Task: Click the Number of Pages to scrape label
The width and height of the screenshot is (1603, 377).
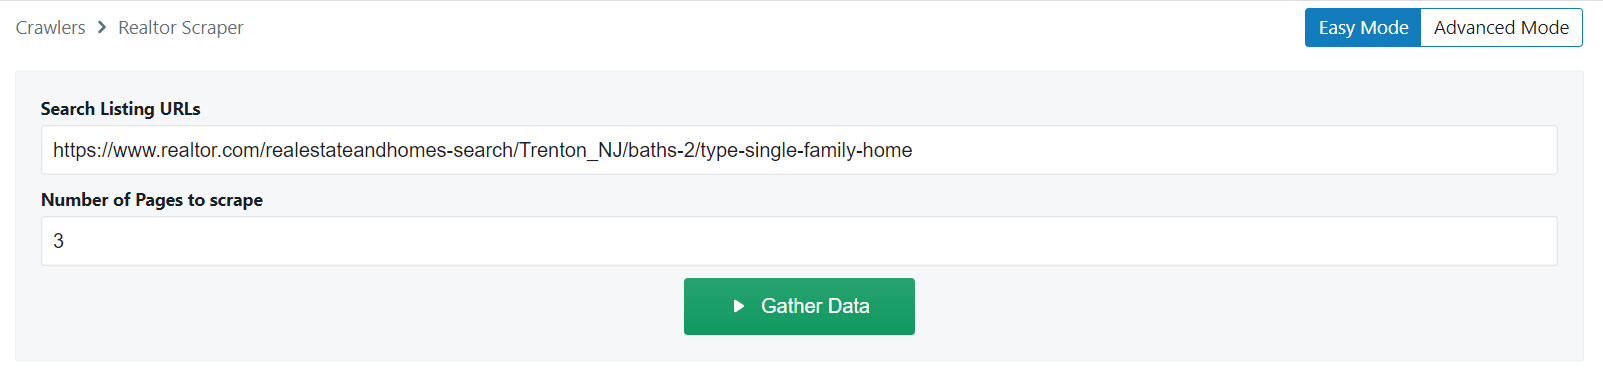Action: tap(152, 200)
